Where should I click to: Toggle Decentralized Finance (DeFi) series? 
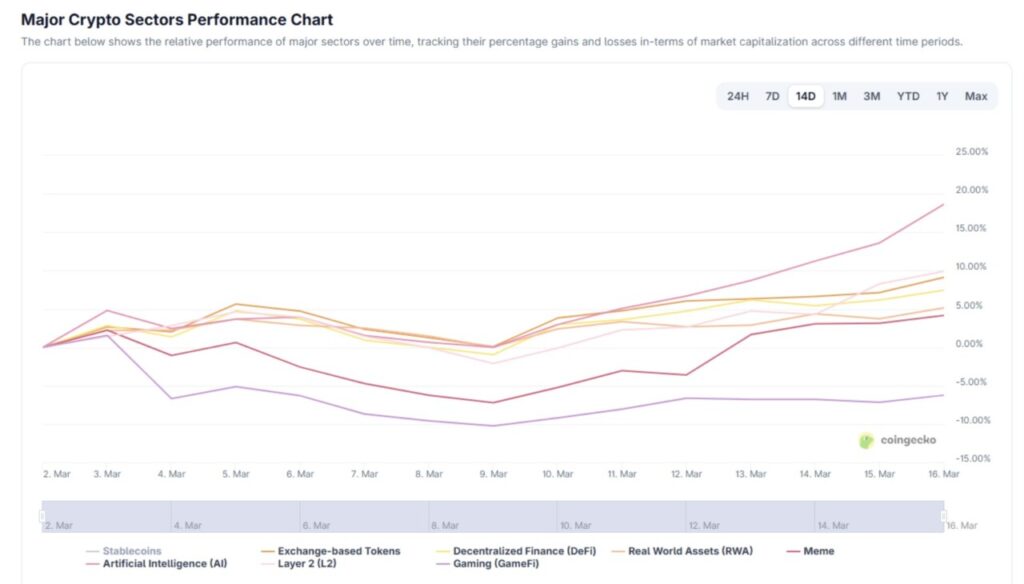[x=520, y=551]
